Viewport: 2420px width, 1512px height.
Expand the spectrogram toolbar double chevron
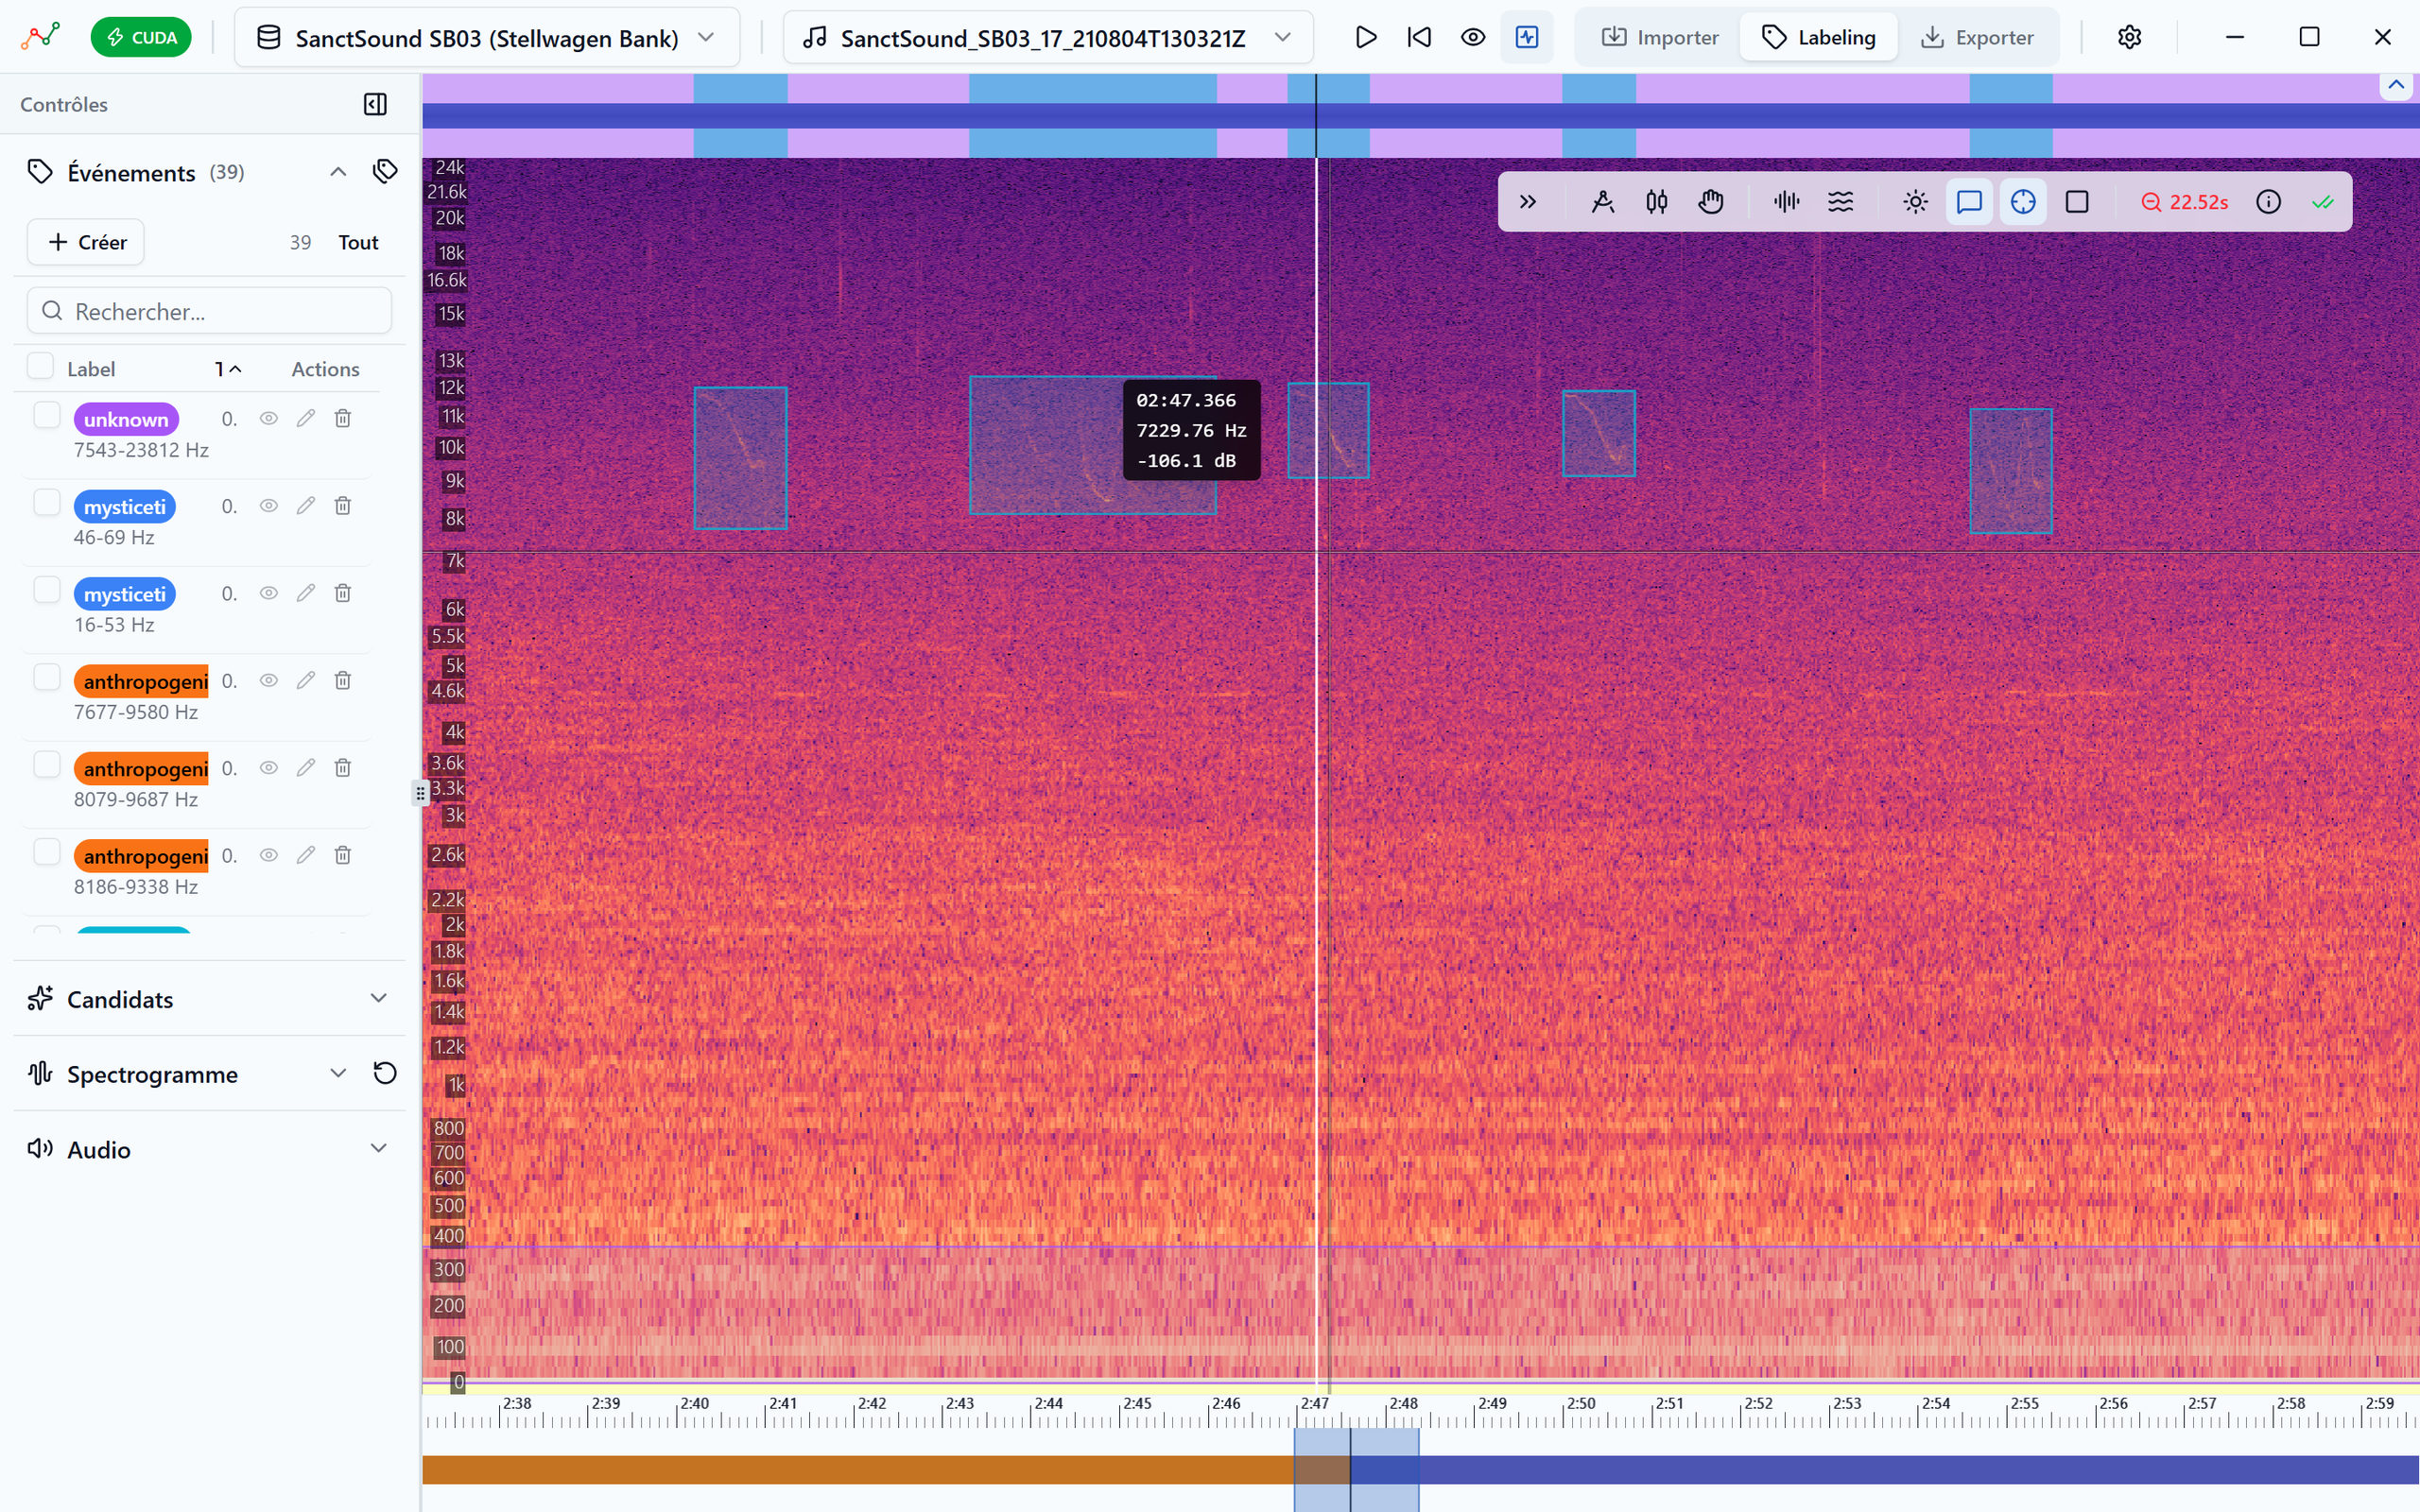click(1527, 202)
